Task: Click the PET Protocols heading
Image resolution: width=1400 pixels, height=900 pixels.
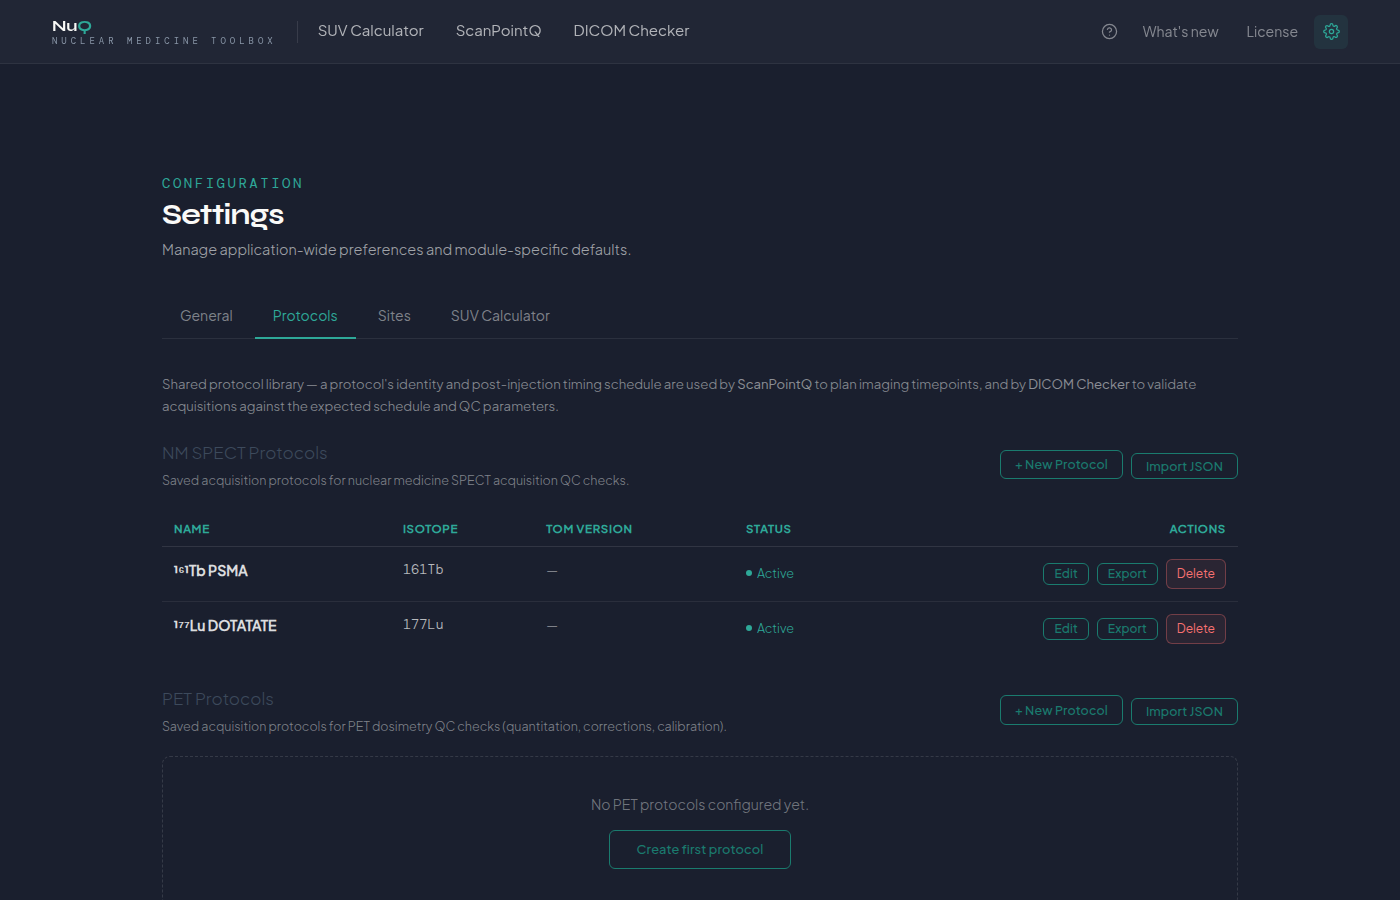Action: pyautogui.click(x=218, y=699)
